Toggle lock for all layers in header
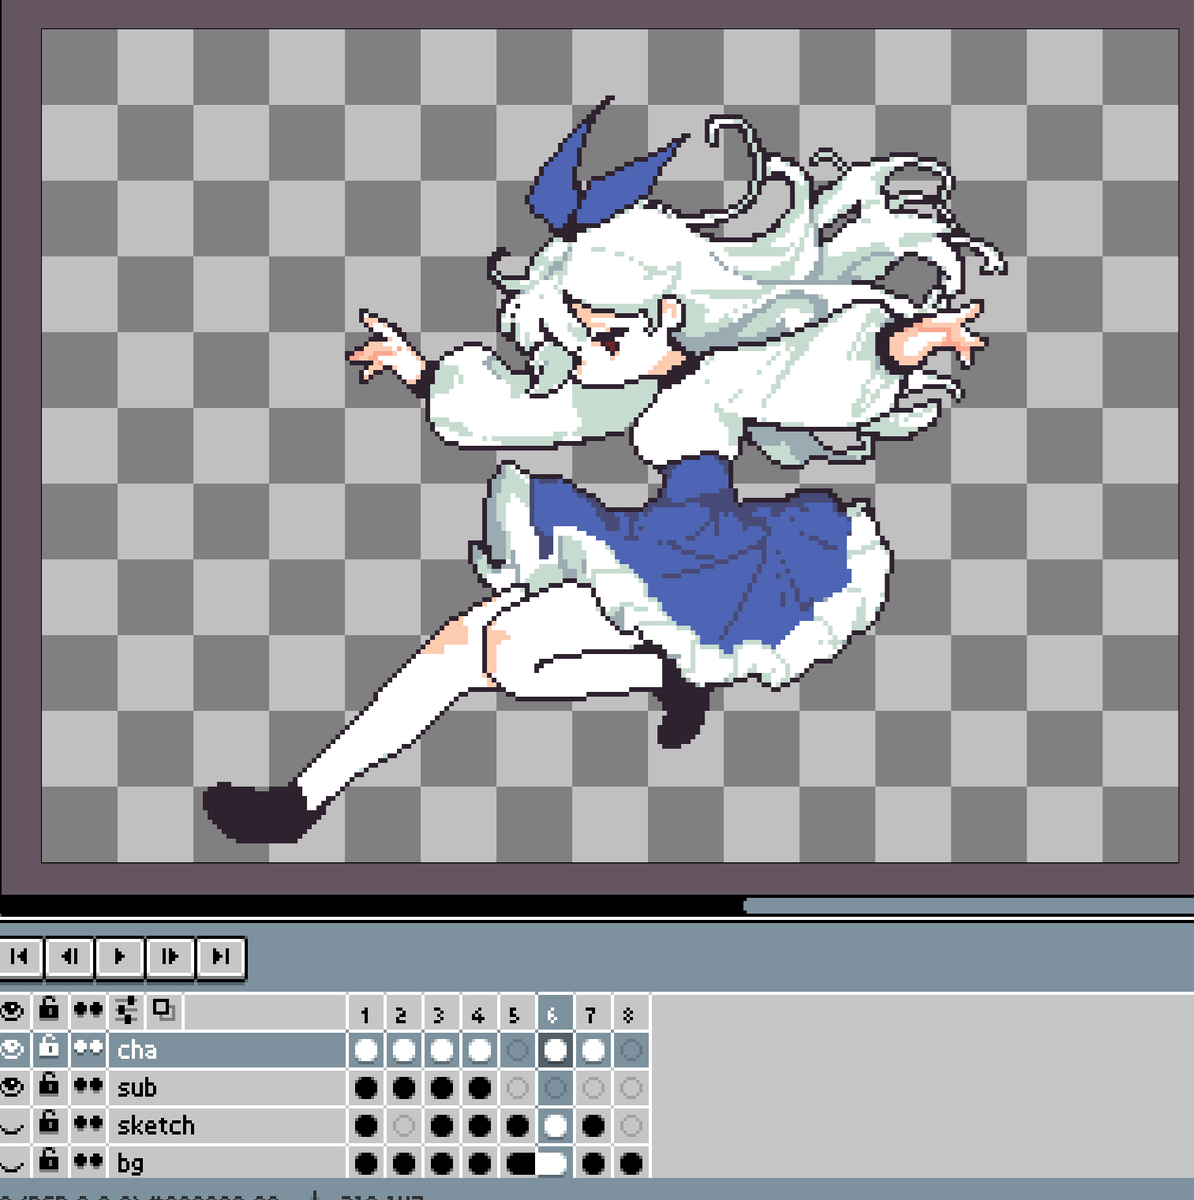1194x1200 pixels. [49, 1011]
